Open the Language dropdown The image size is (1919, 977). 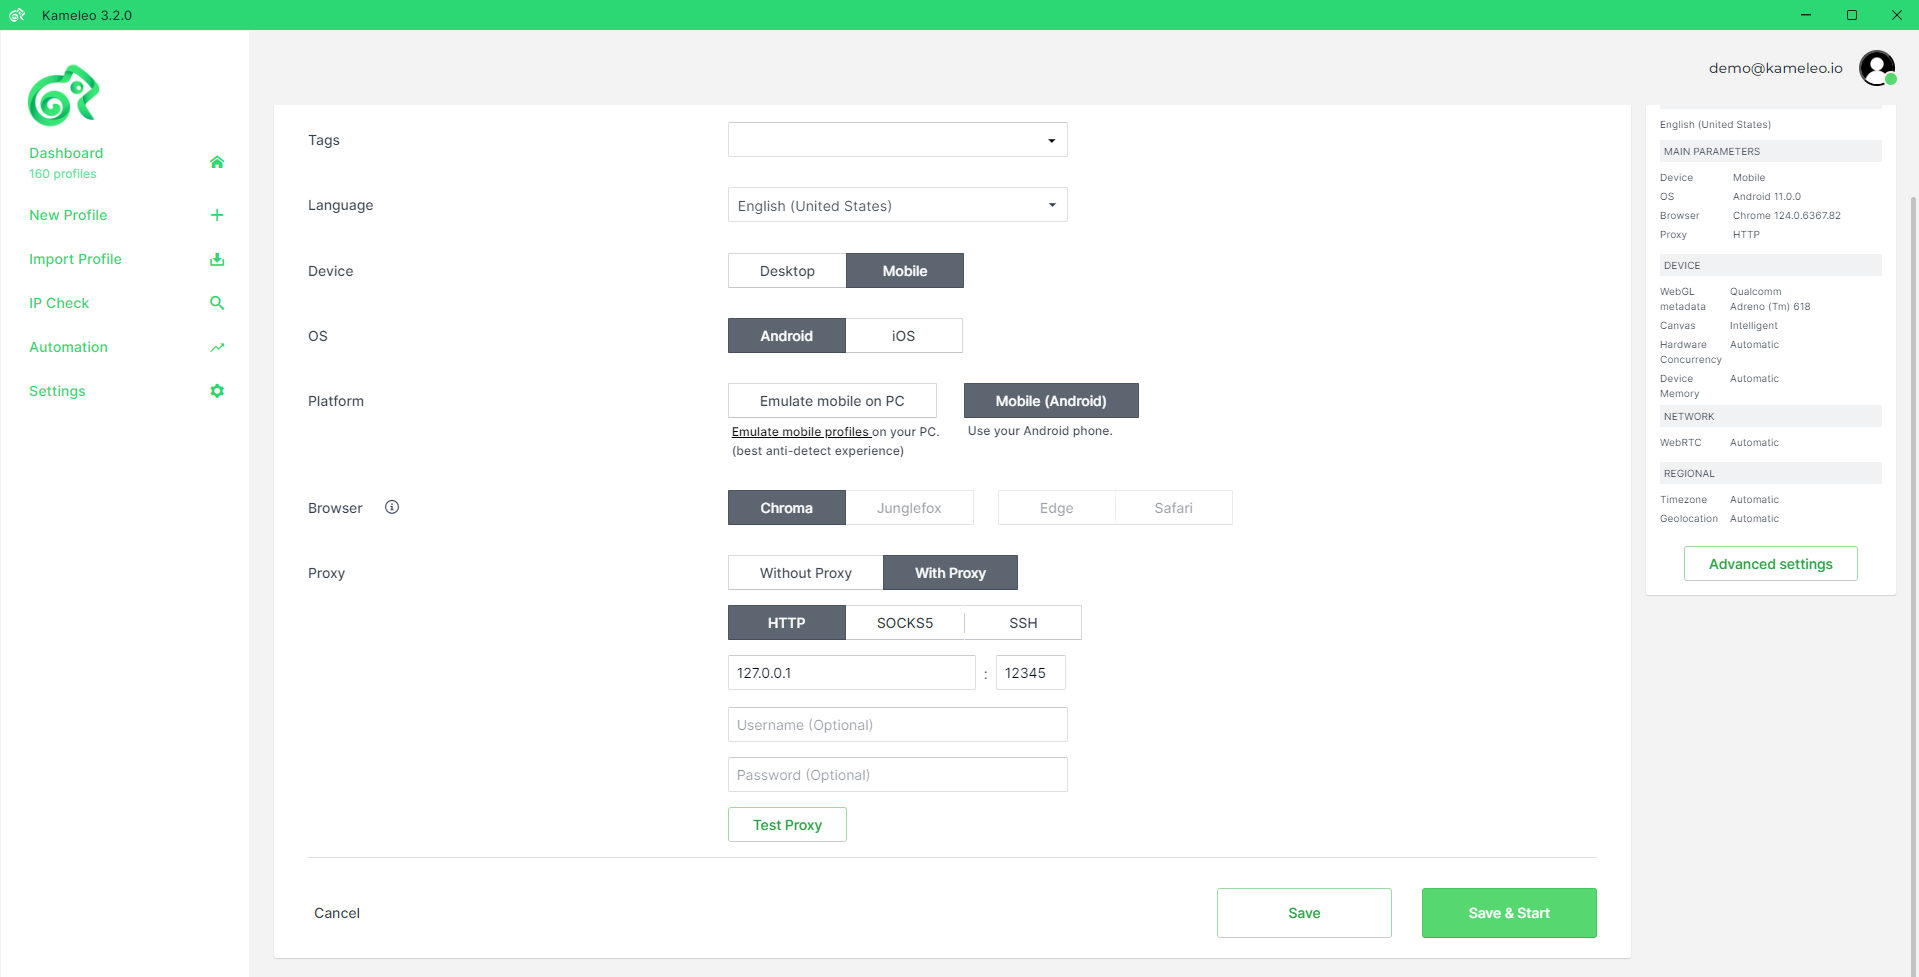898,205
